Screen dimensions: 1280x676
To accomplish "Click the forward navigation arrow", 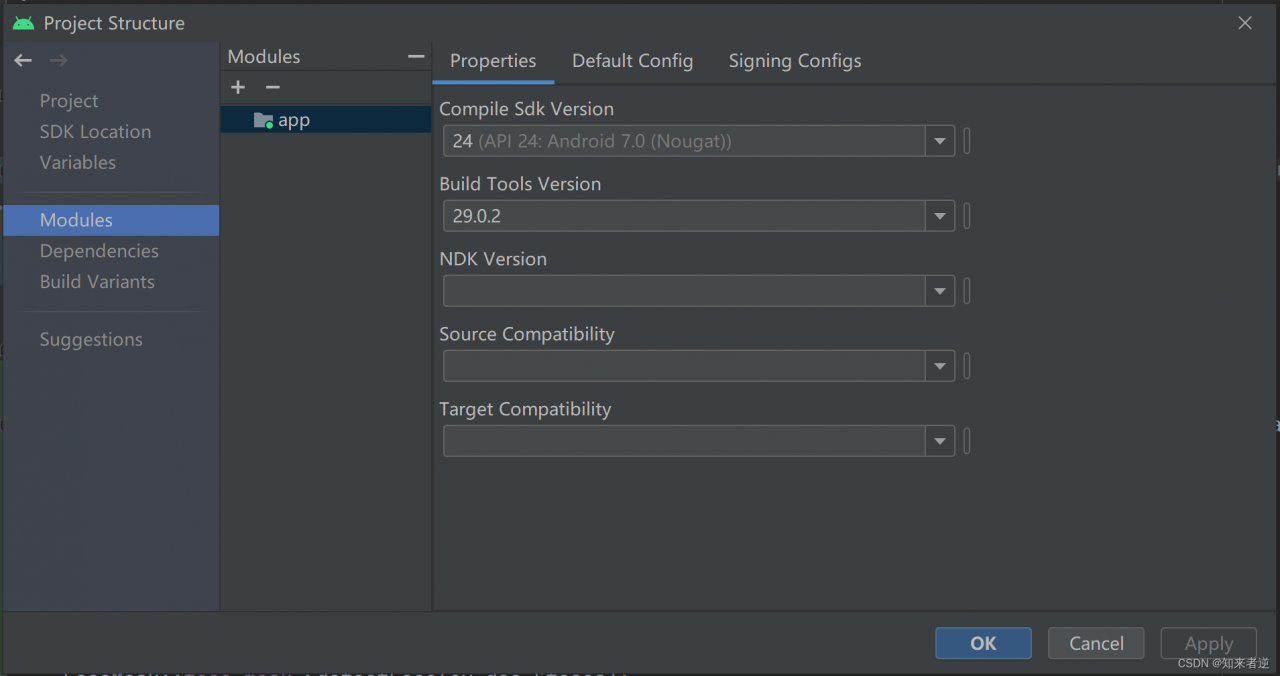I will pos(59,61).
